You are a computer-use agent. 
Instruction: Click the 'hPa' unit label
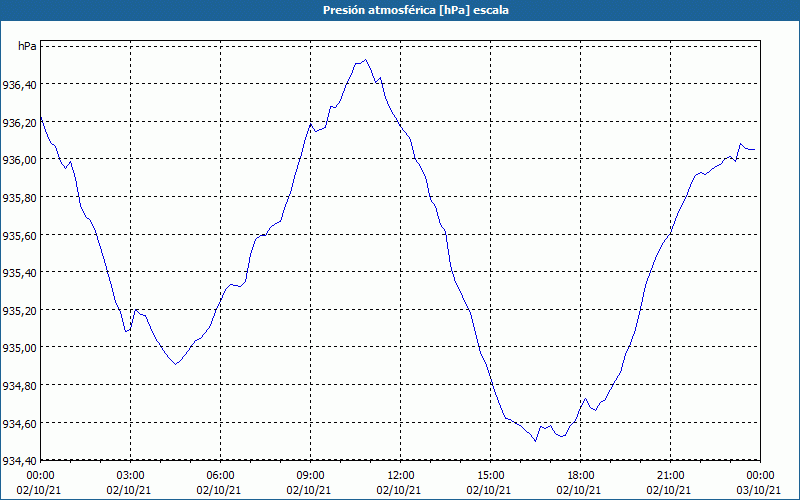click(27, 46)
